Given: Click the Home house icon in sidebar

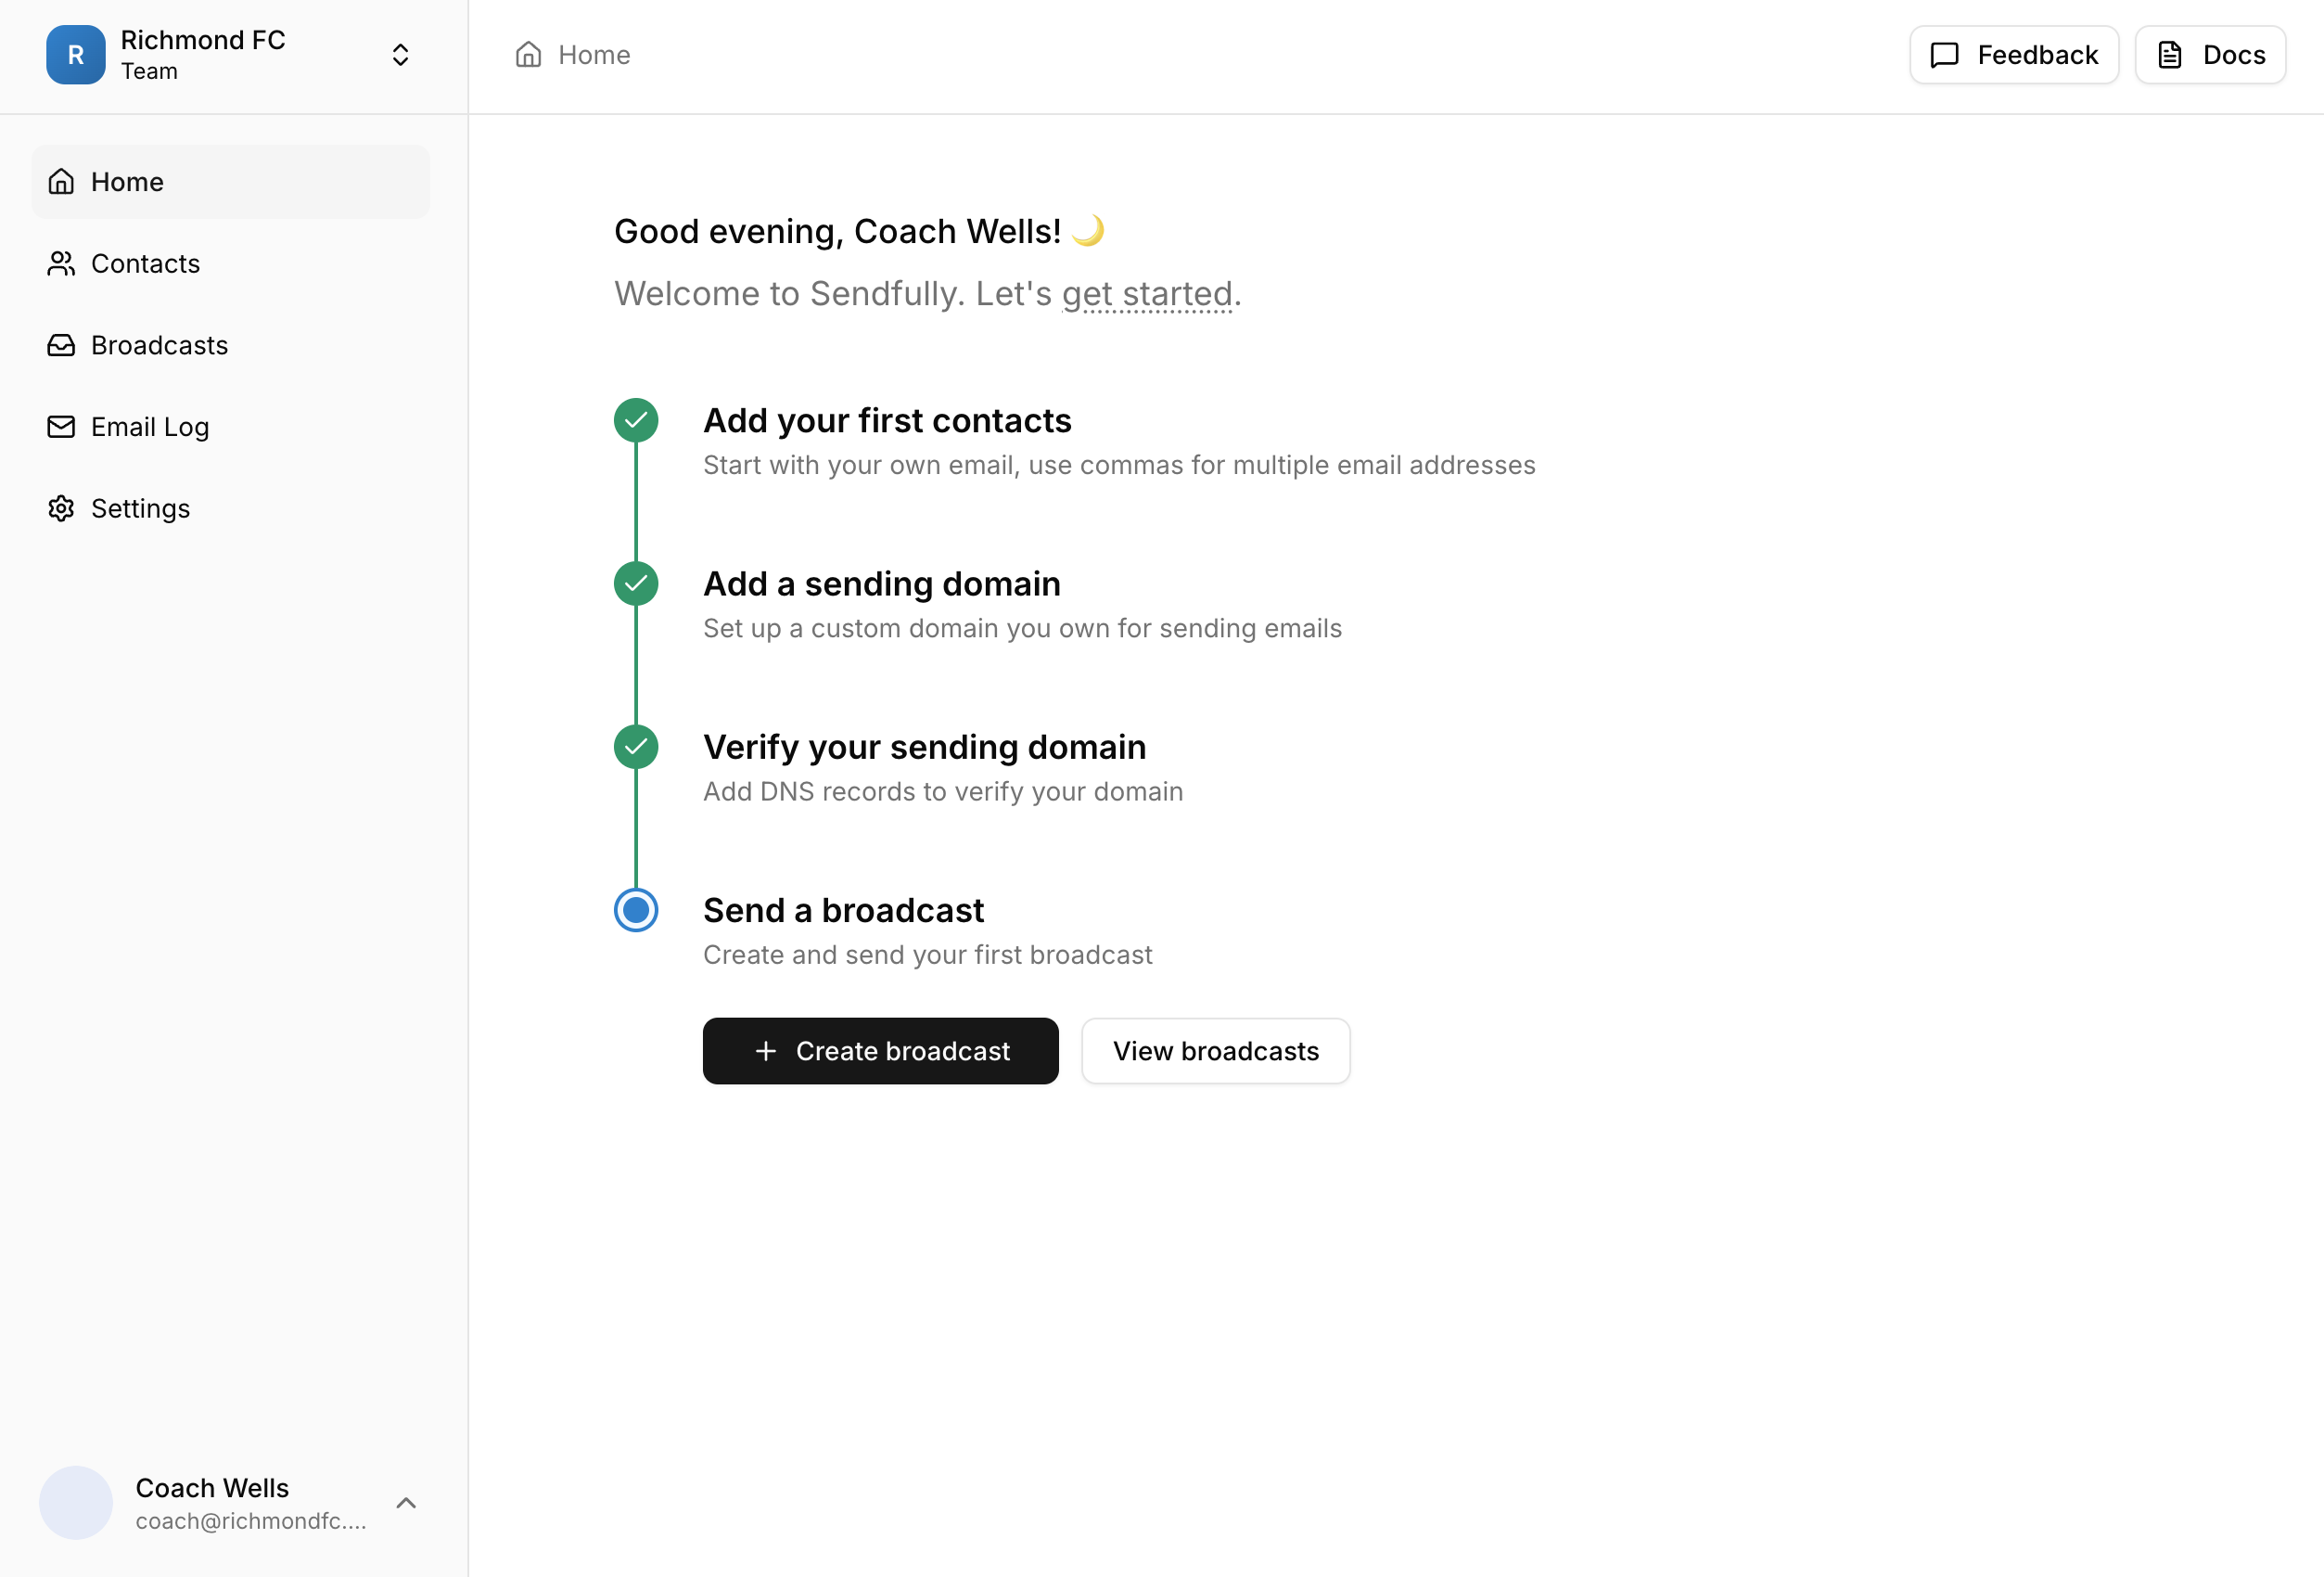Looking at the screenshot, I should point(61,182).
